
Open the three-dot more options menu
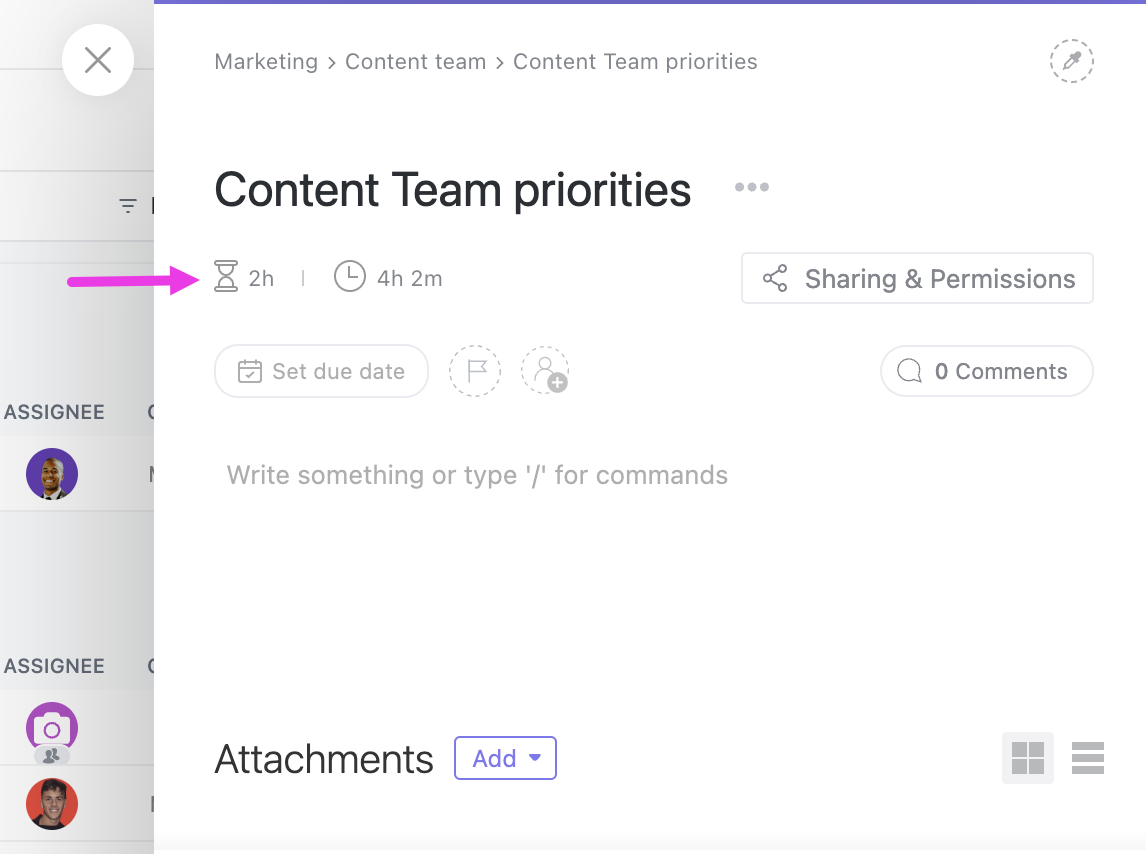point(751,187)
